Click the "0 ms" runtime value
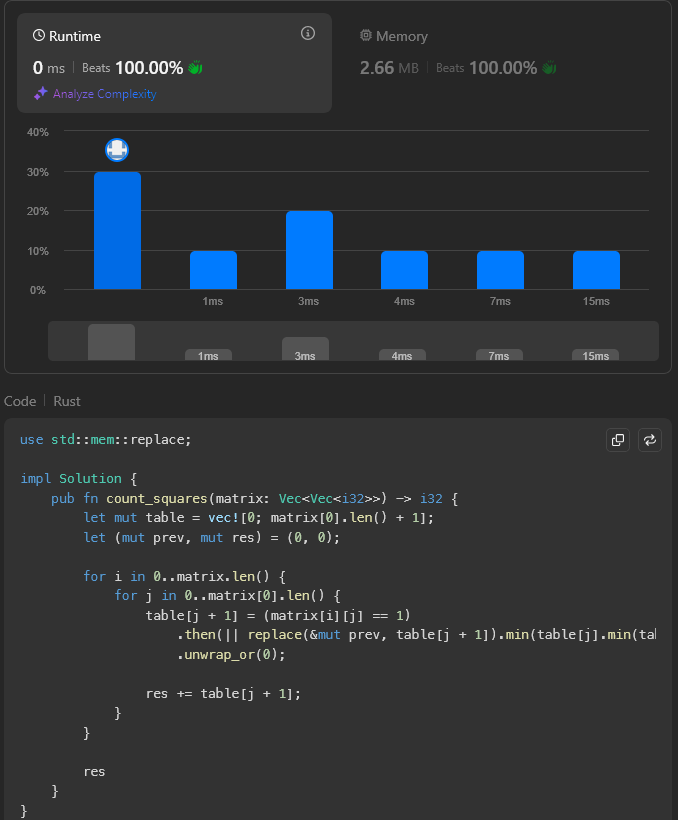Screen dimensions: 678x820 (49, 67)
